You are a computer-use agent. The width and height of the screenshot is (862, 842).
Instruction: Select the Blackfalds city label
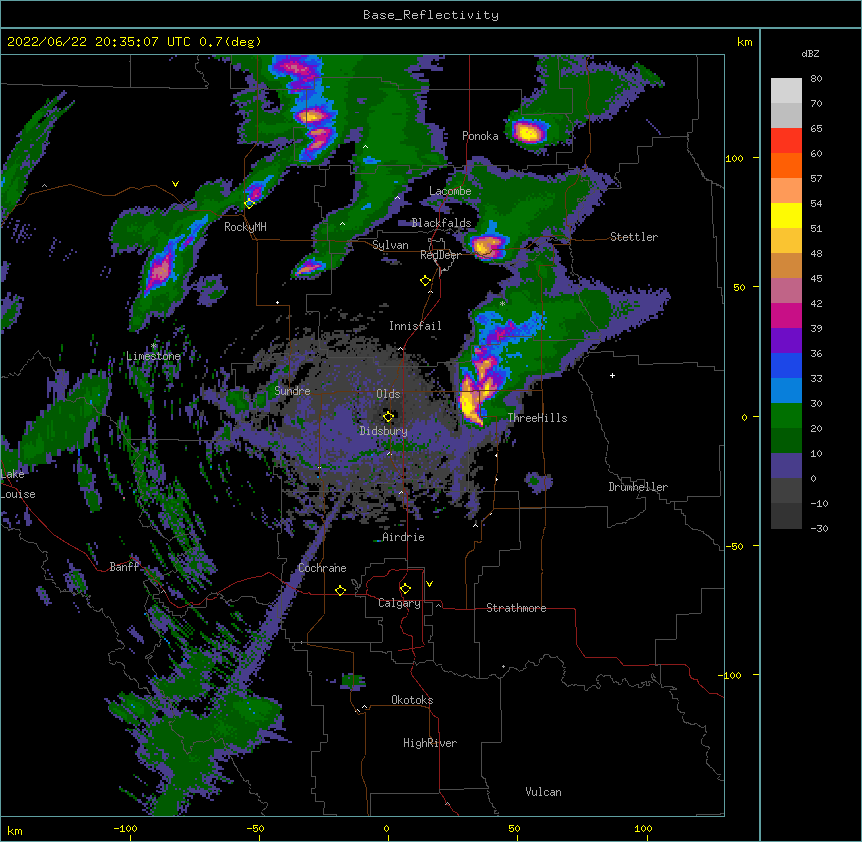point(441,223)
